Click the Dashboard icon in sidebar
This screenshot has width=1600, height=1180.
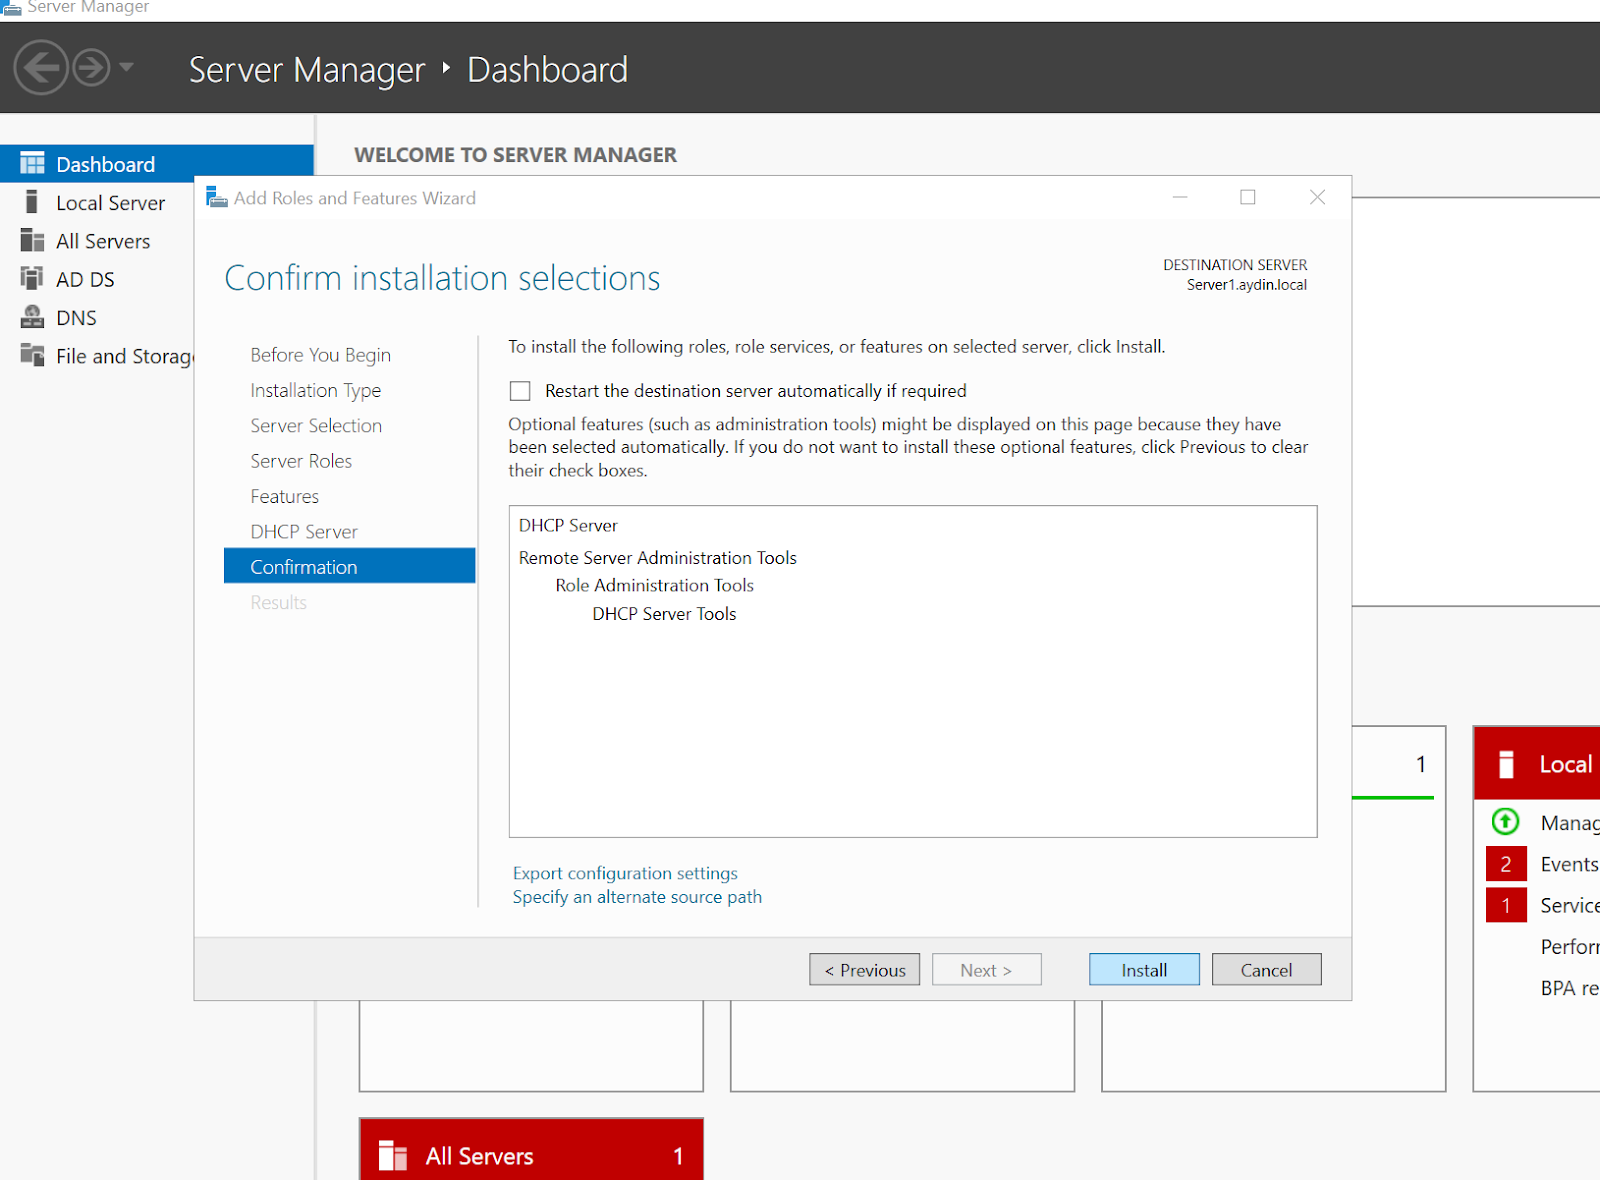32,164
